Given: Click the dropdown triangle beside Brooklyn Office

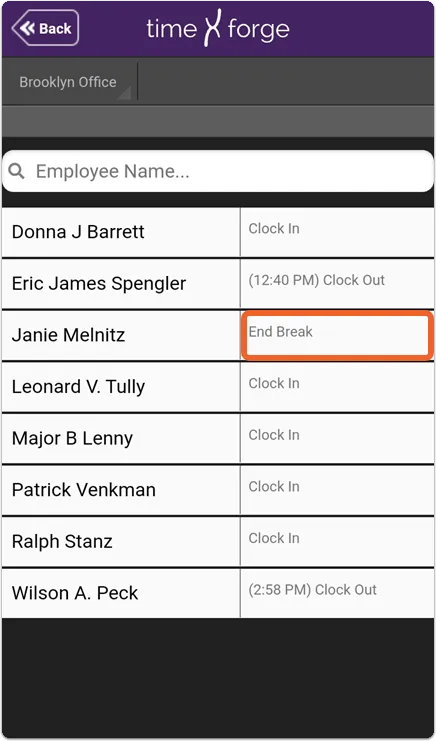Looking at the screenshot, I should pyautogui.click(x=124, y=93).
